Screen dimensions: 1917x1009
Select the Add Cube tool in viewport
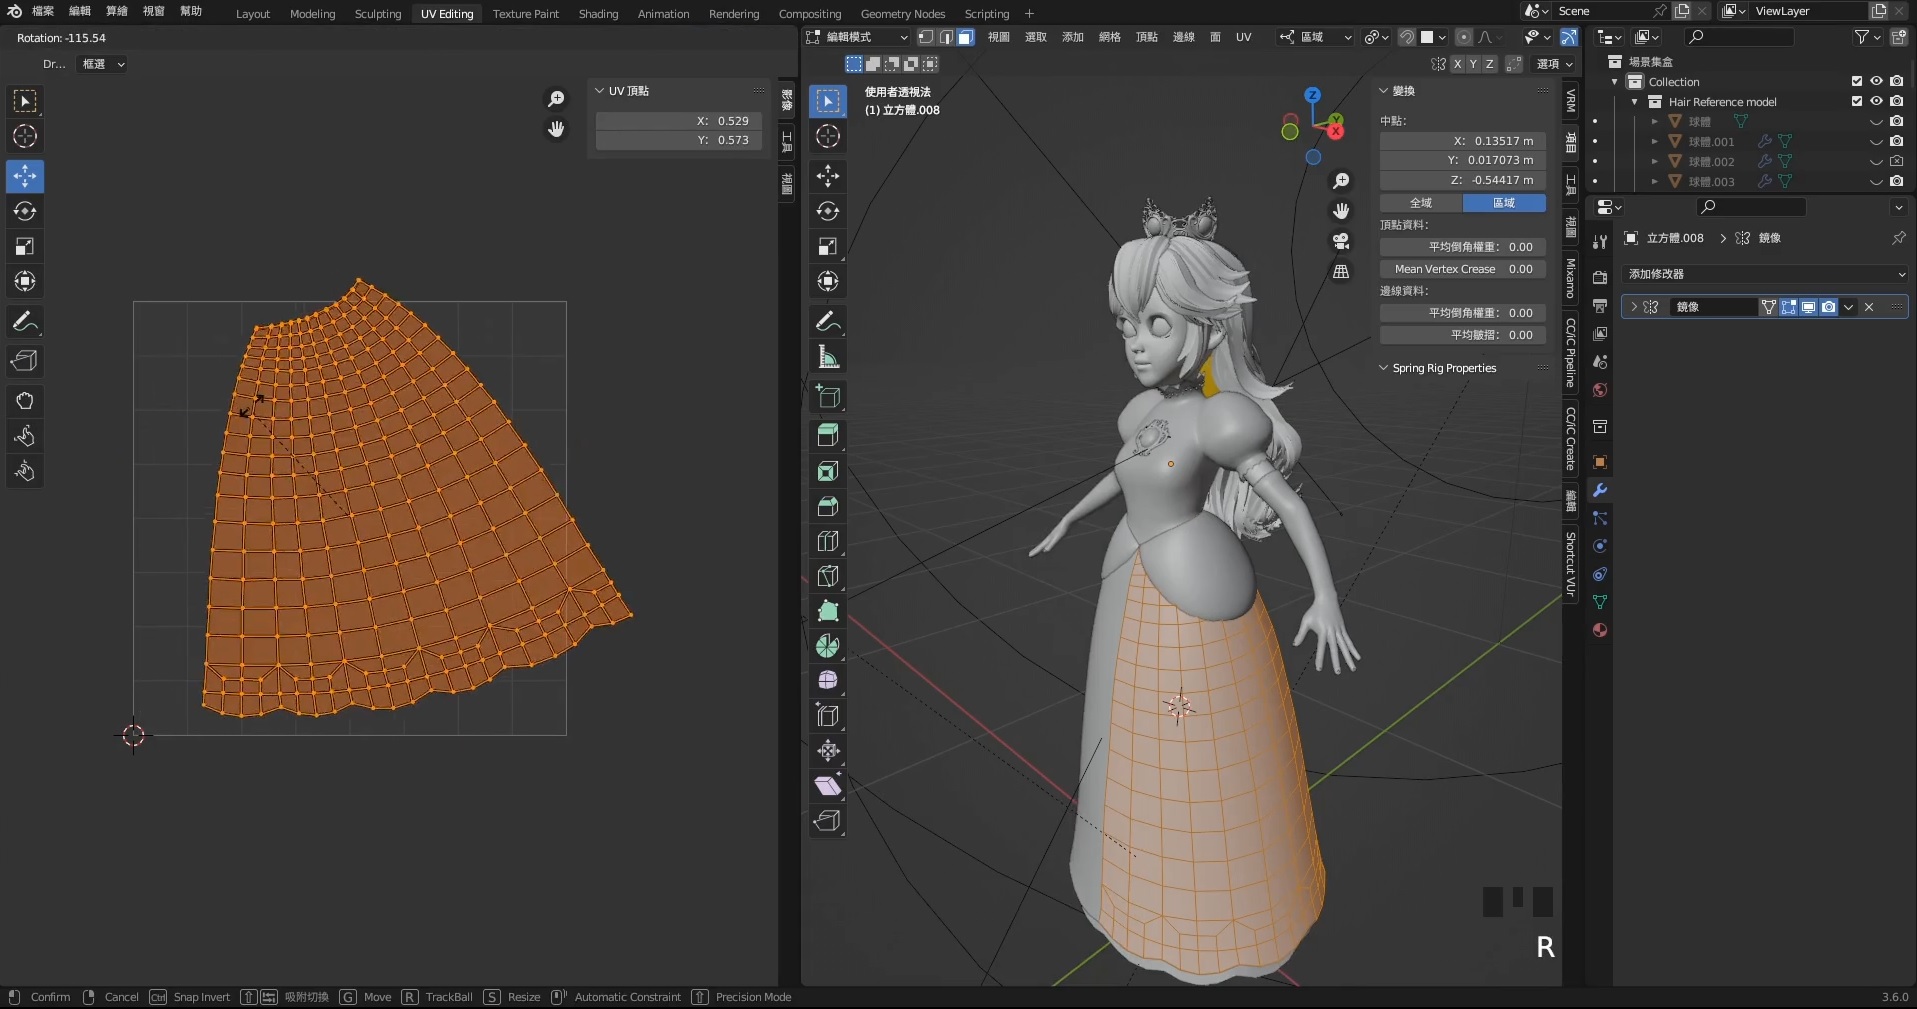(828, 396)
